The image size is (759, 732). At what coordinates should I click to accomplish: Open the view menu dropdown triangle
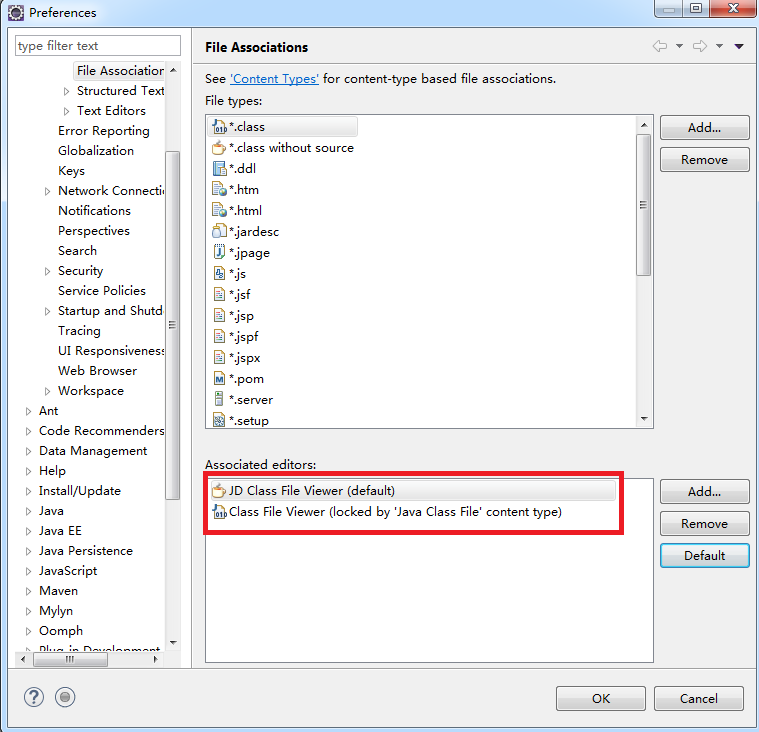[x=739, y=46]
